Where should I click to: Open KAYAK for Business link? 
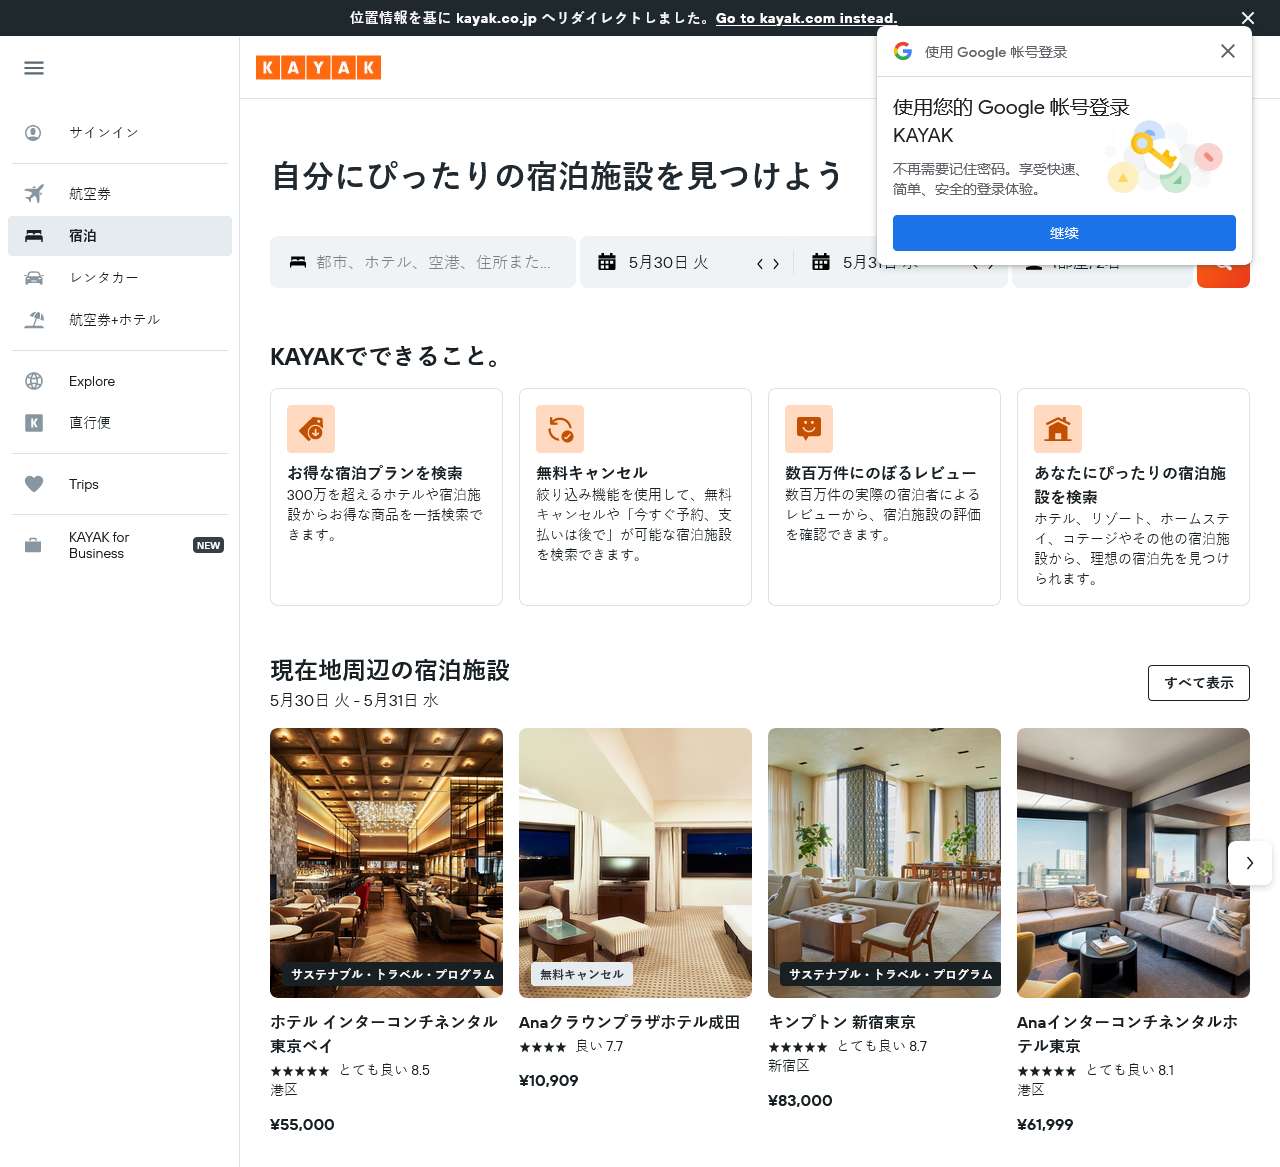point(120,545)
